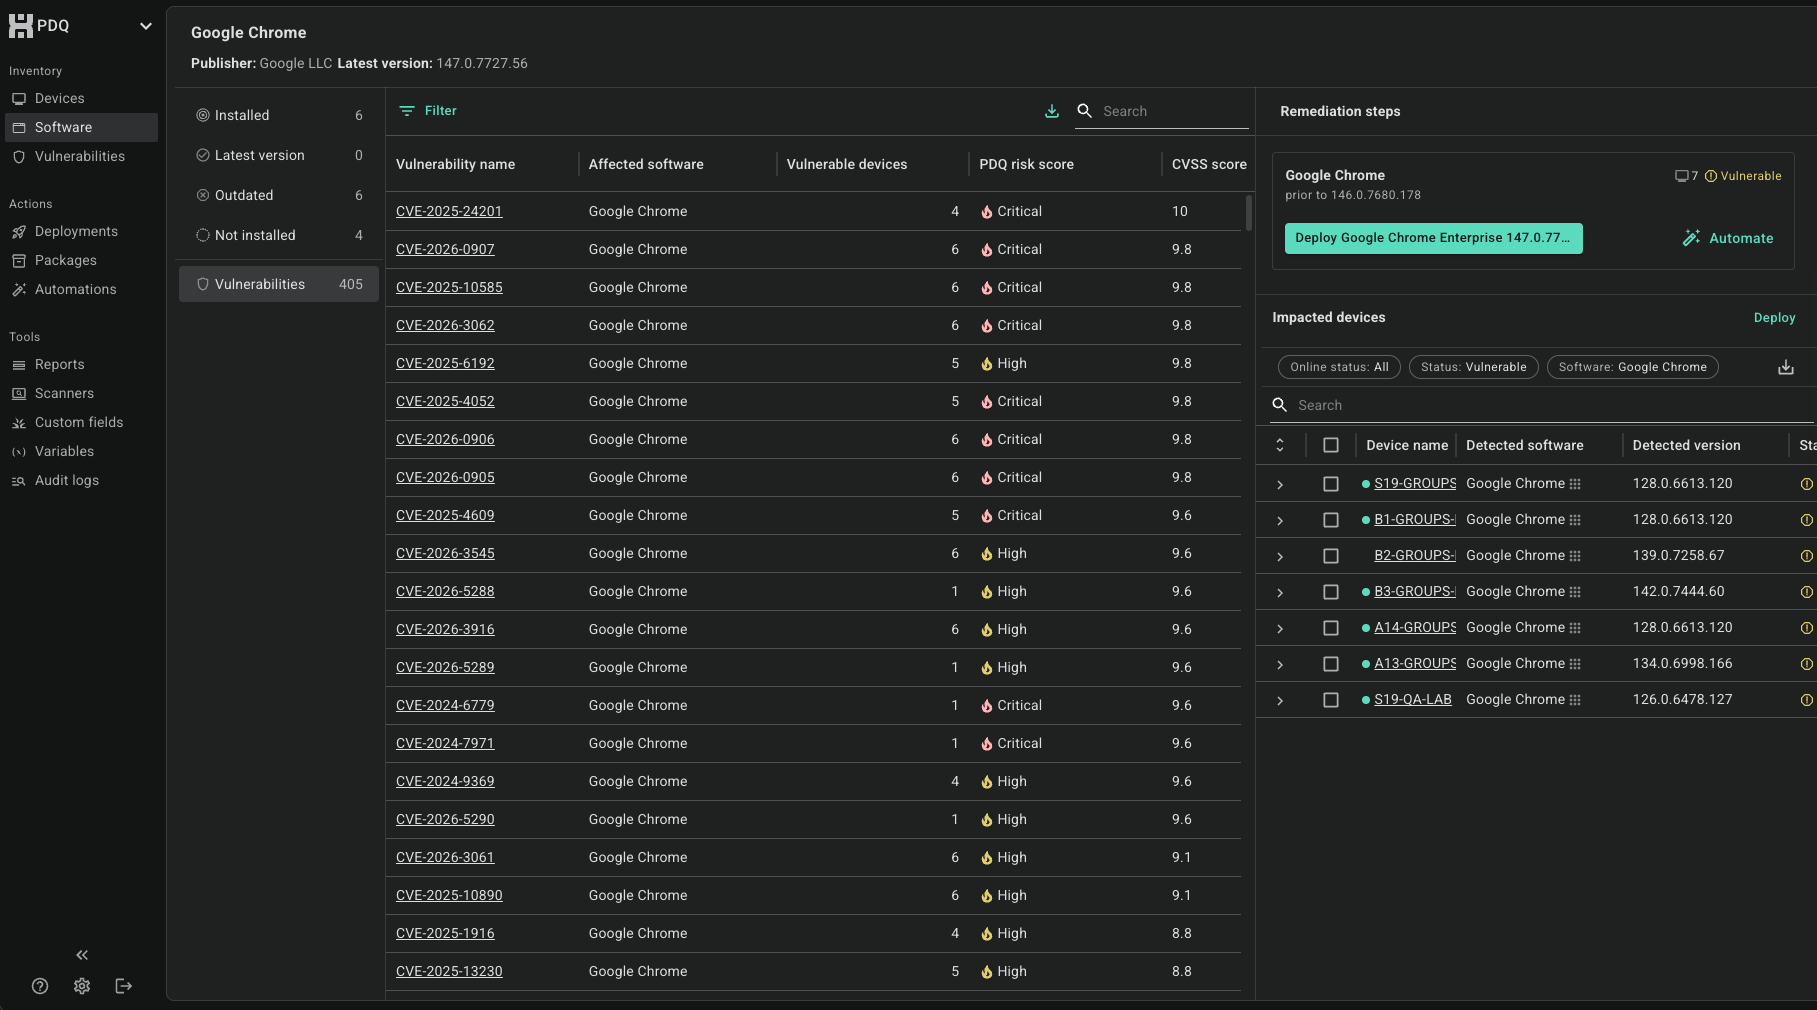Screen dimensions: 1817x1010
Task: Click the download icon beside vulnerability search
Action: click(x=1051, y=111)
